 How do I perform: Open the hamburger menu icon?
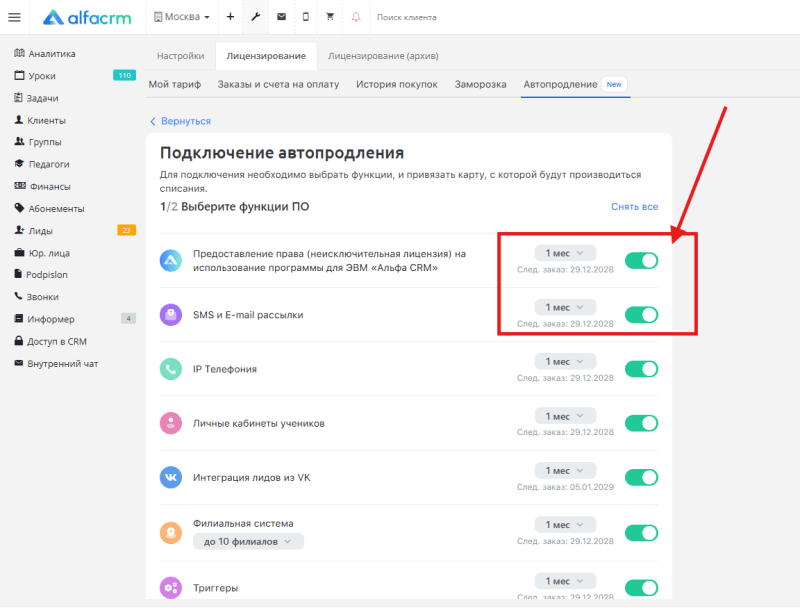(x=14, y=17)
